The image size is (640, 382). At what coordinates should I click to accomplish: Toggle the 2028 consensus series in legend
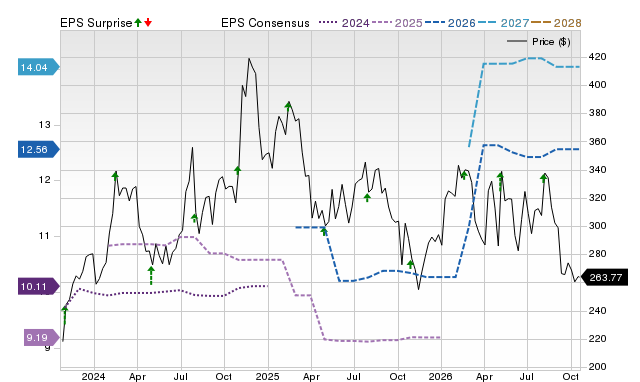coord(556,23)
